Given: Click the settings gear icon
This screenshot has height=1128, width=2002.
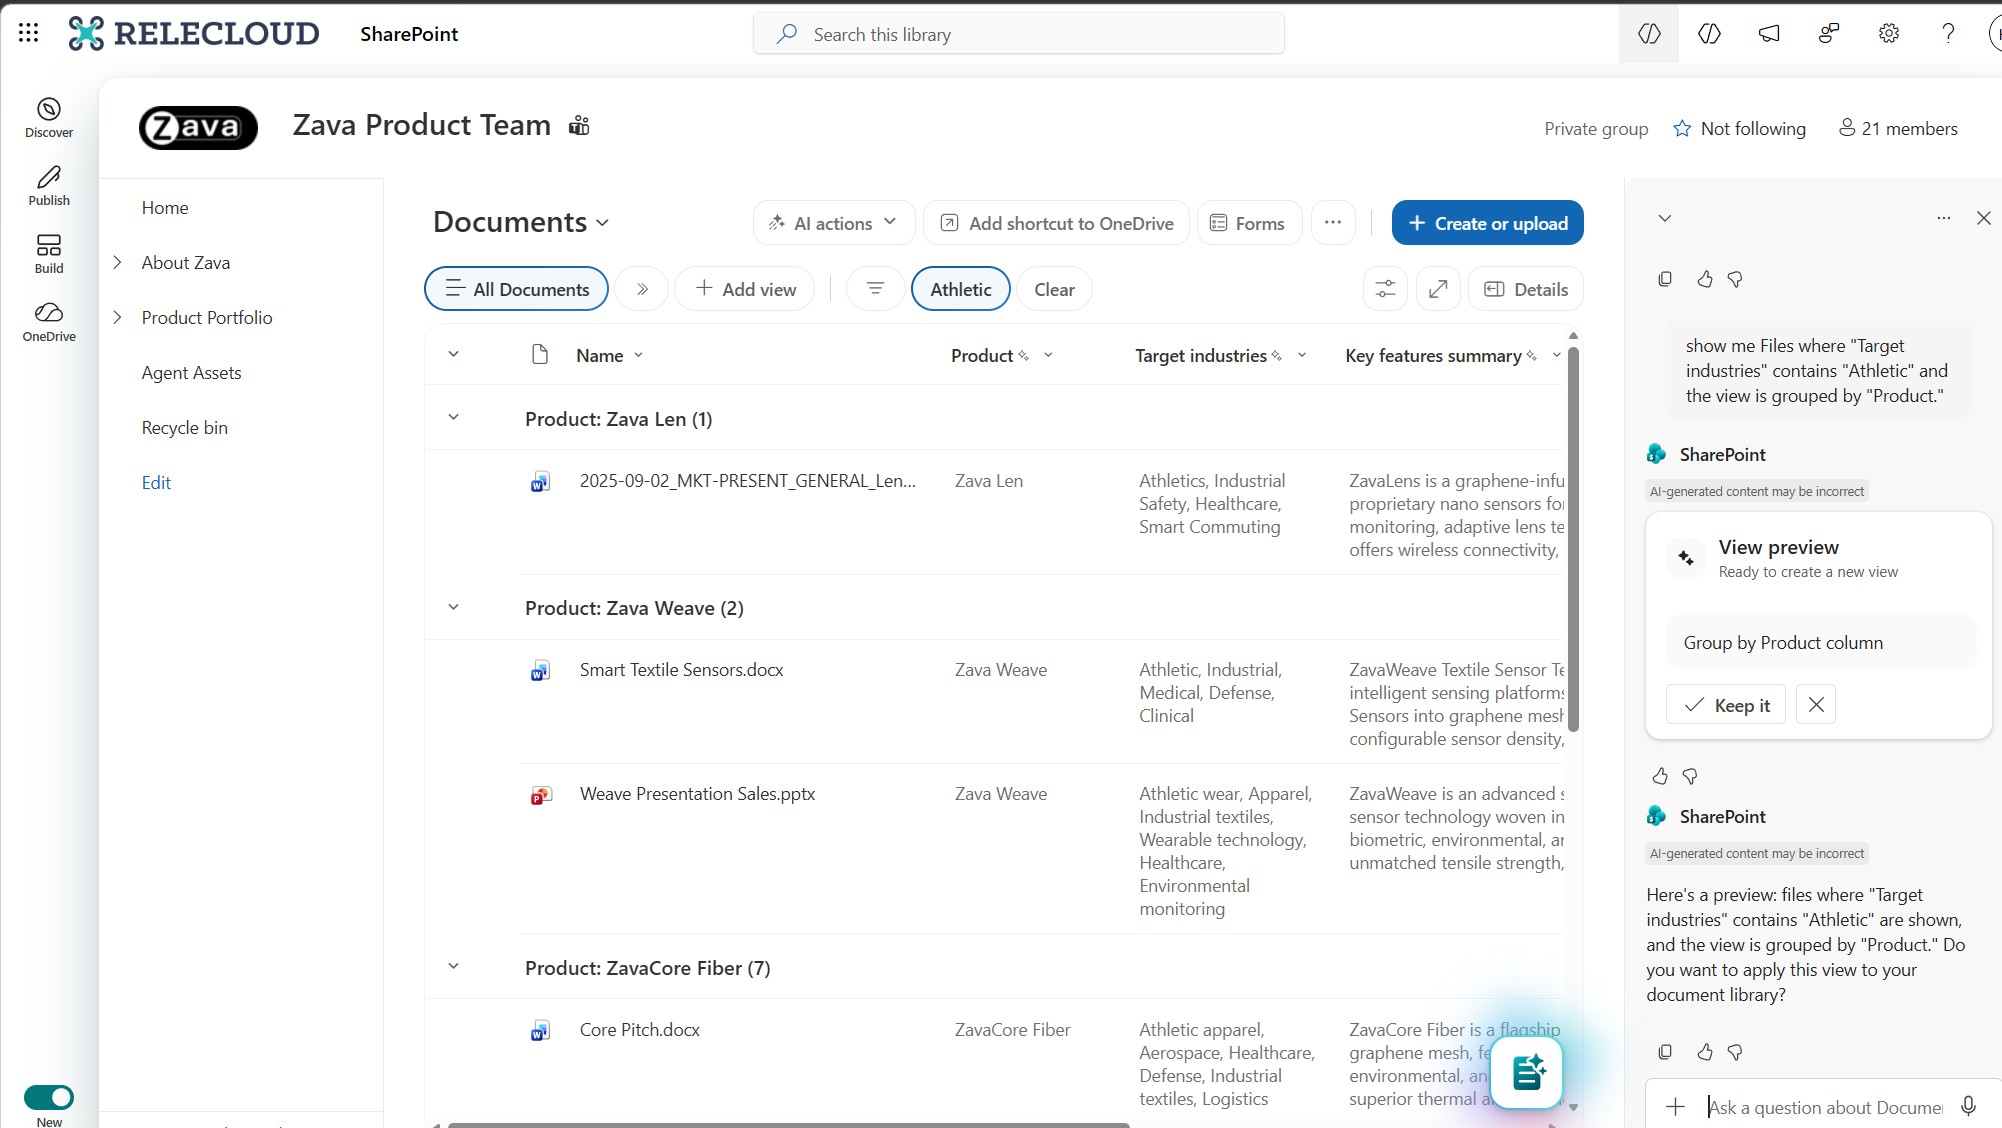Looking at the screenshot, I should (x=1888, y=33).
